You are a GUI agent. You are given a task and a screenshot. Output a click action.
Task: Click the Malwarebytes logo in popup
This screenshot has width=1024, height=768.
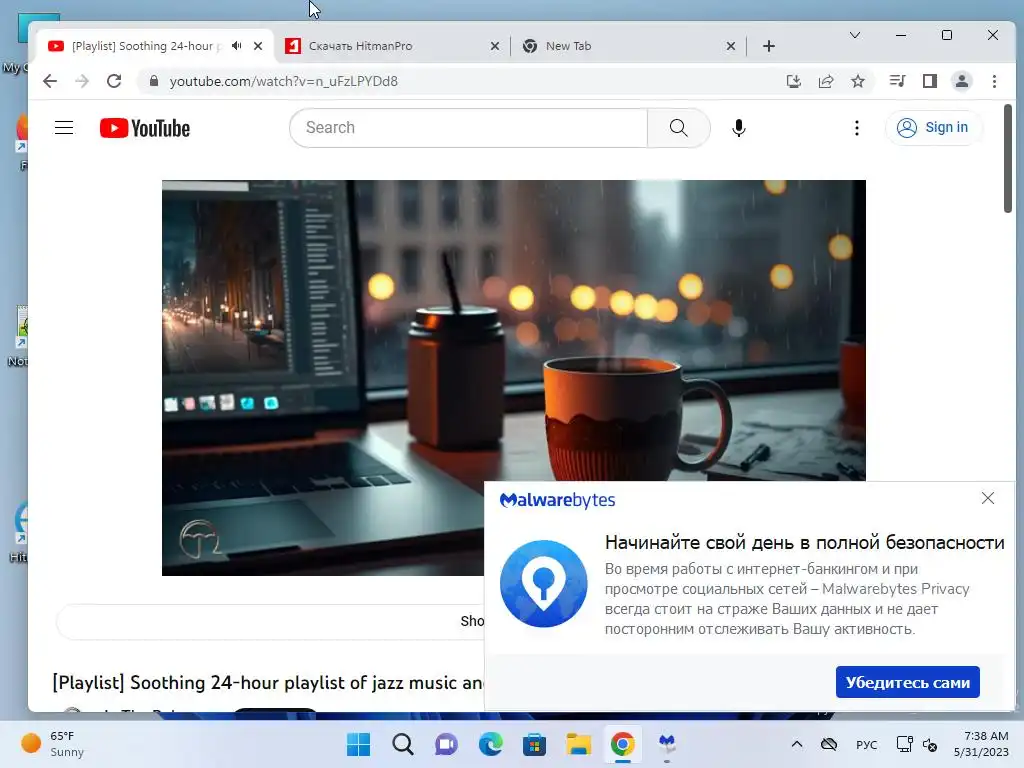click(558, 500)
